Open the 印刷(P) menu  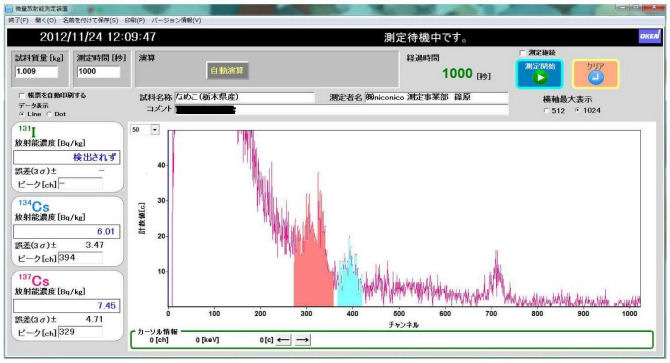[135, 20]
